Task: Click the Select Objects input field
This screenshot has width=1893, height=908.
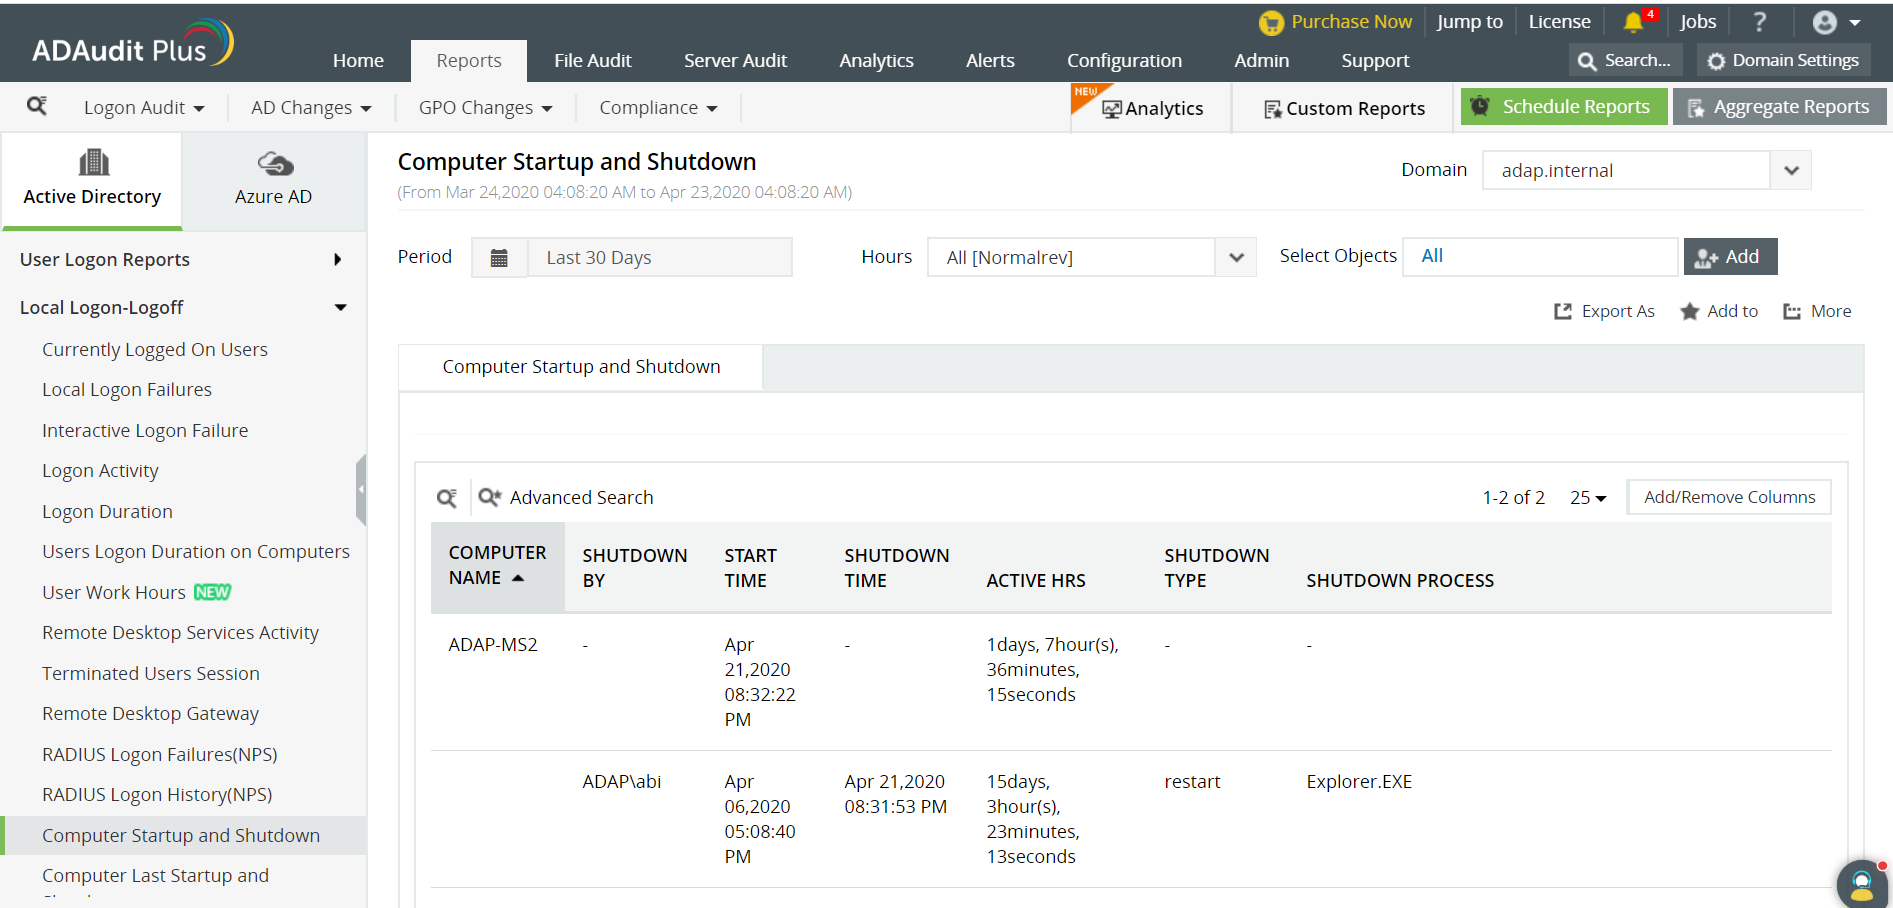Action: pyautogui.click(x=1539, y=257)
